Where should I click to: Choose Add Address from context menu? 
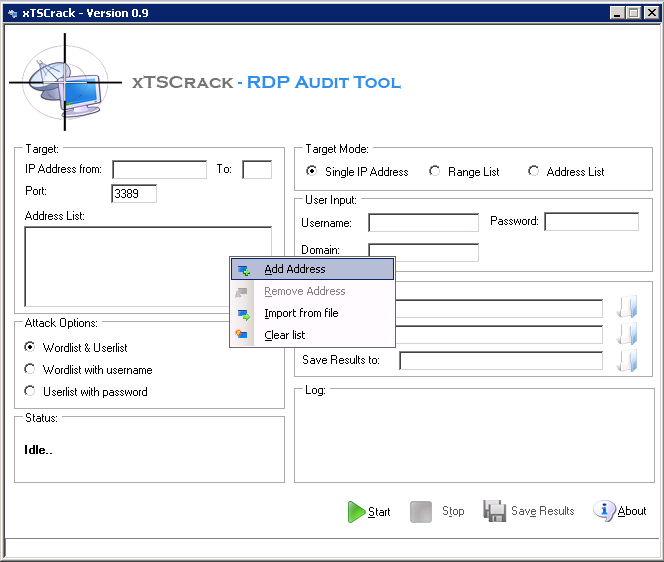tap(313, 269)
